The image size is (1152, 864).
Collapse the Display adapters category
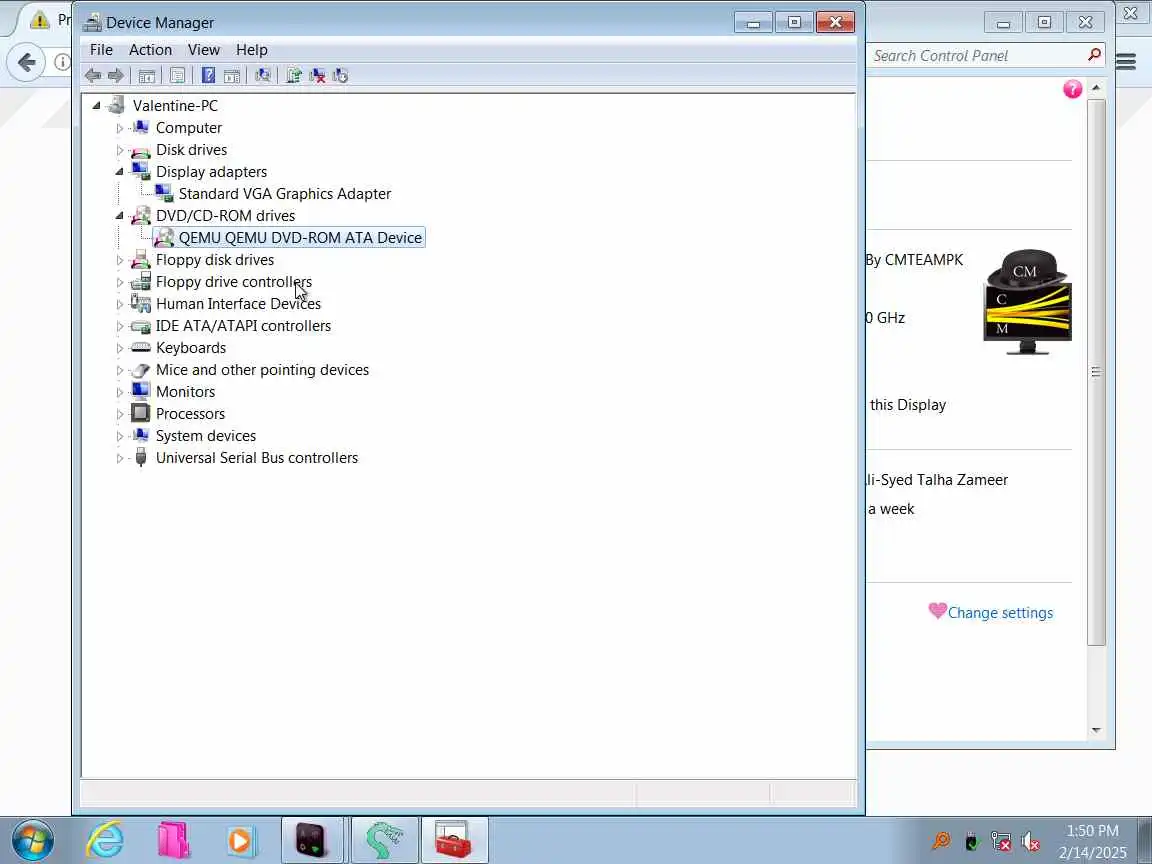click(119, 172)
